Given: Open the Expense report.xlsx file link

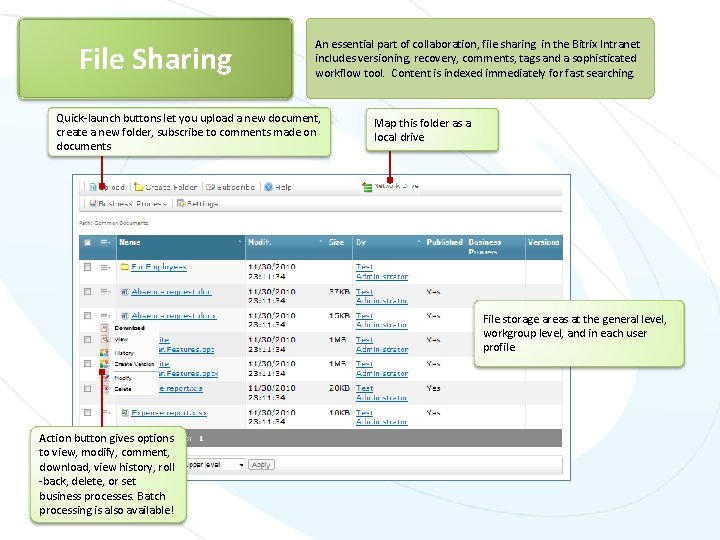Looking at the screenshot, I should (169, 413).
